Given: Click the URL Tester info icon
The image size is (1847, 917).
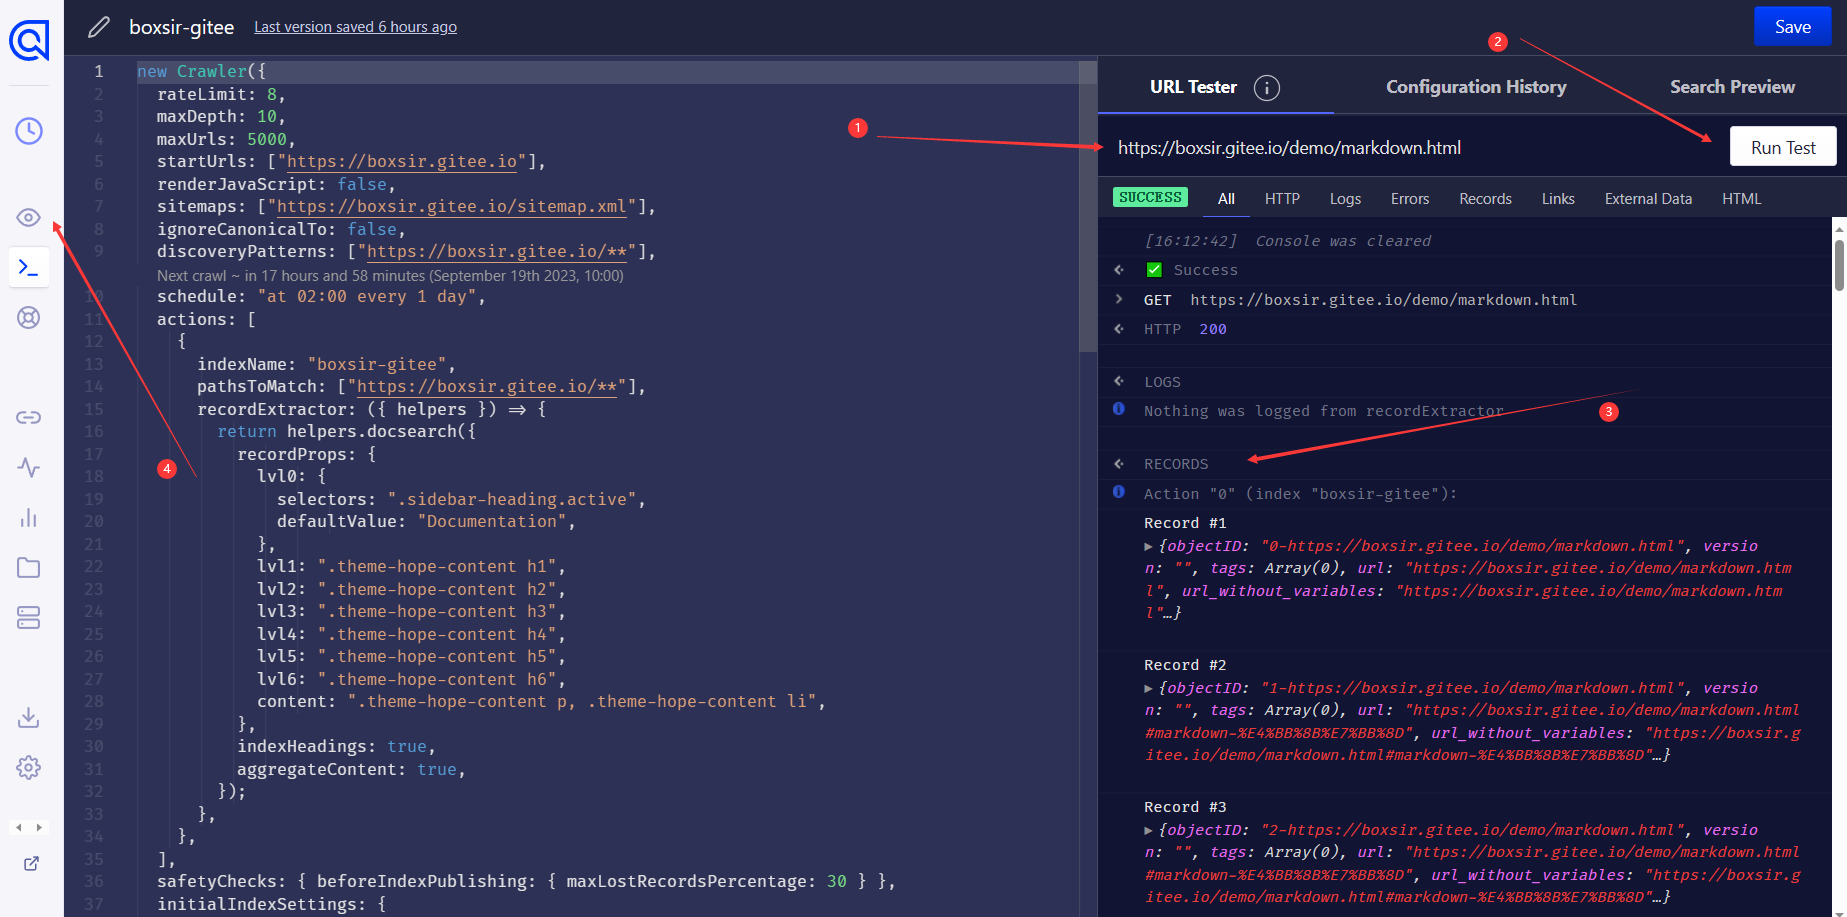Looking at the screenshot, I should pos(1267,88).
